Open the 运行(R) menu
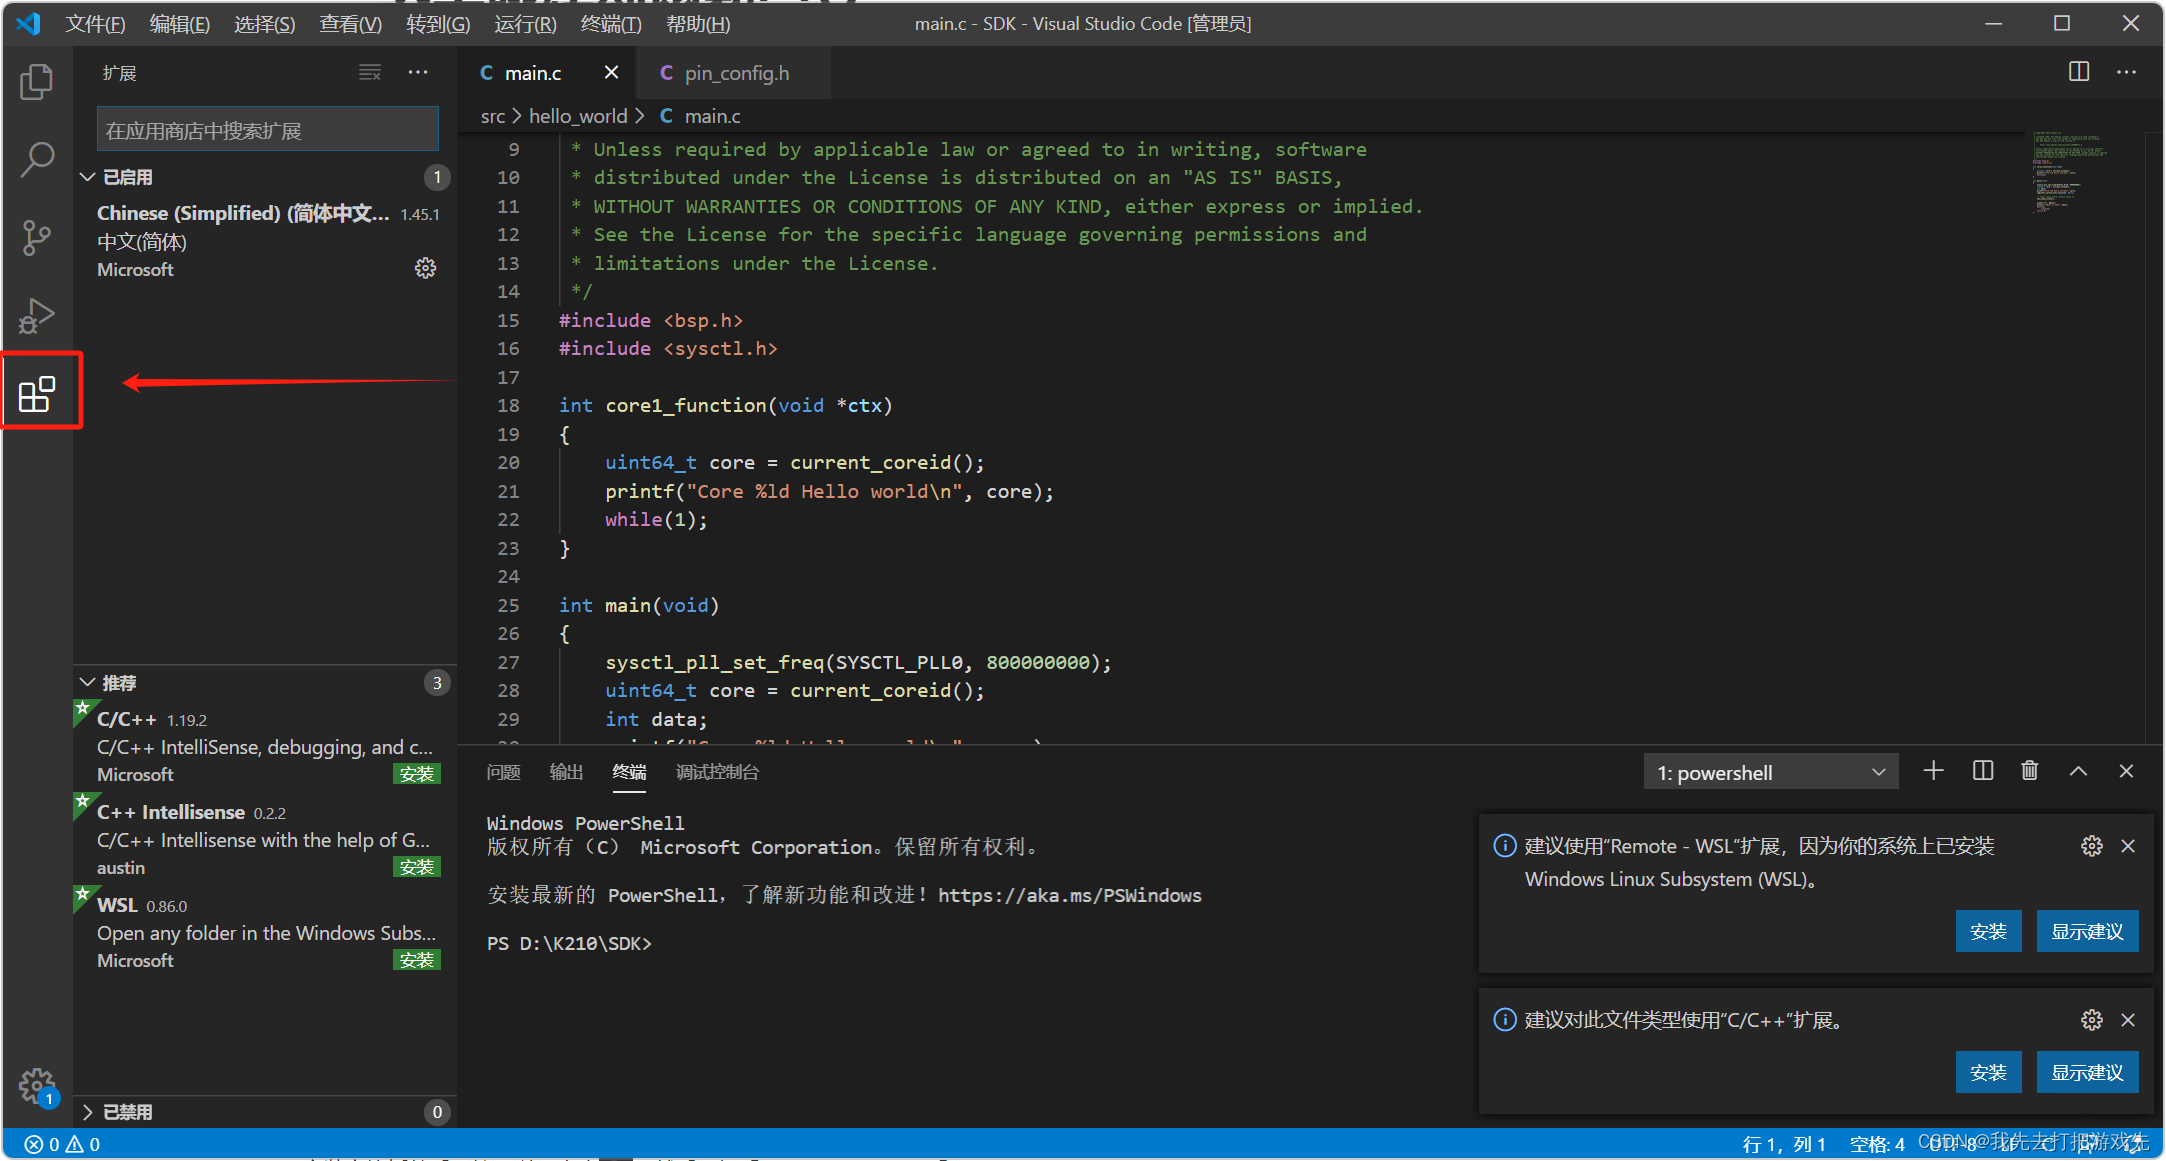This screenshot has height=1161, width=2166. 525,24
